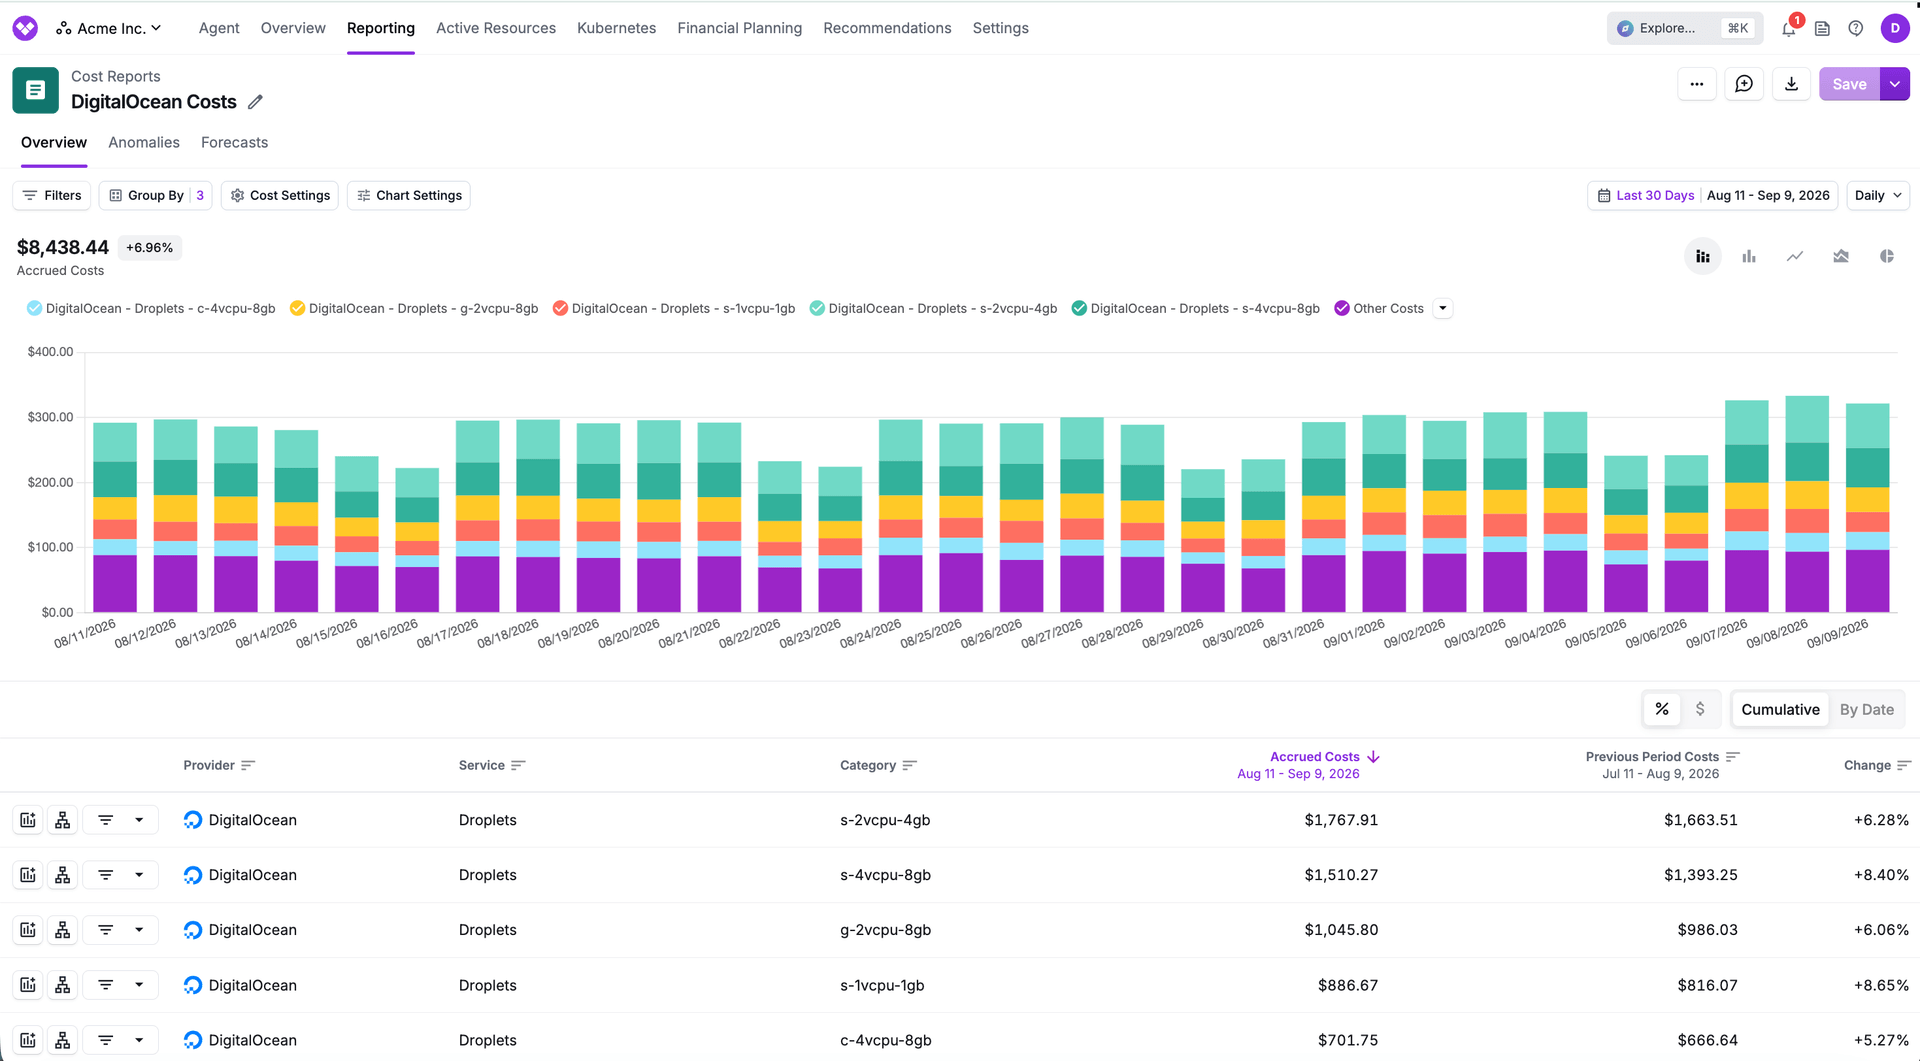Click the Explore search field
The image size is (1920, 1061).
pos(1684,28)
